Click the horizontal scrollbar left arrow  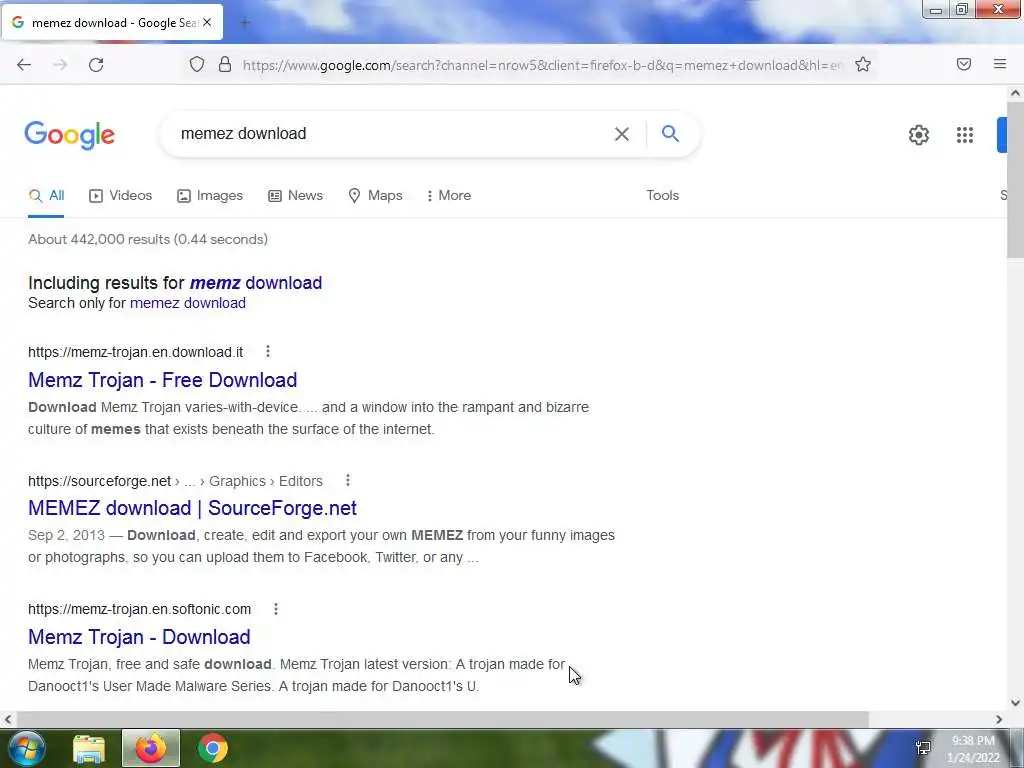point(8,719)
